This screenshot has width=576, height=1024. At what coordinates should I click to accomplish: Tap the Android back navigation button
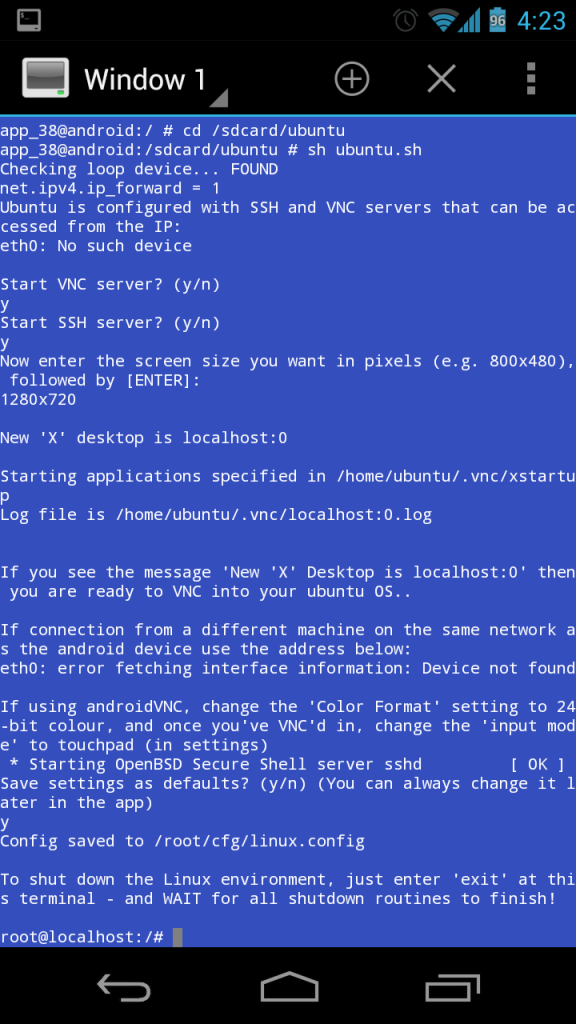point(123,986)
